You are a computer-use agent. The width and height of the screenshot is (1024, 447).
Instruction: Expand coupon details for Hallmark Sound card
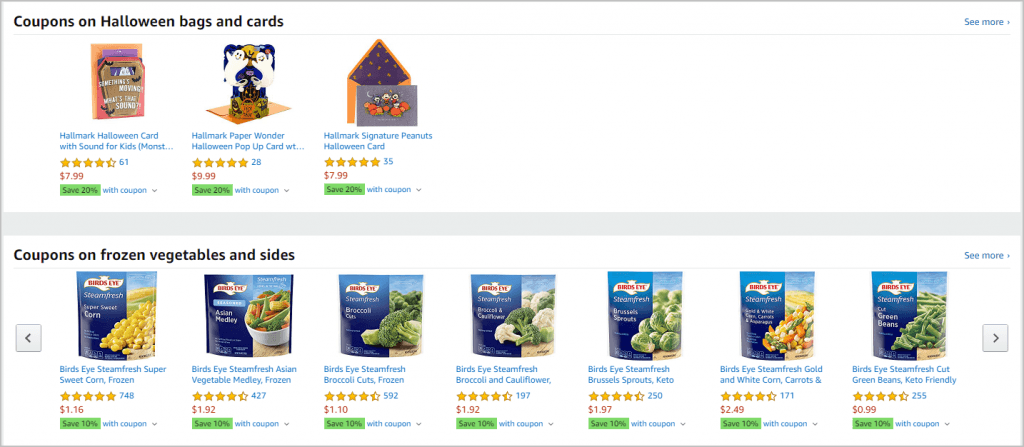click(155, 191)
